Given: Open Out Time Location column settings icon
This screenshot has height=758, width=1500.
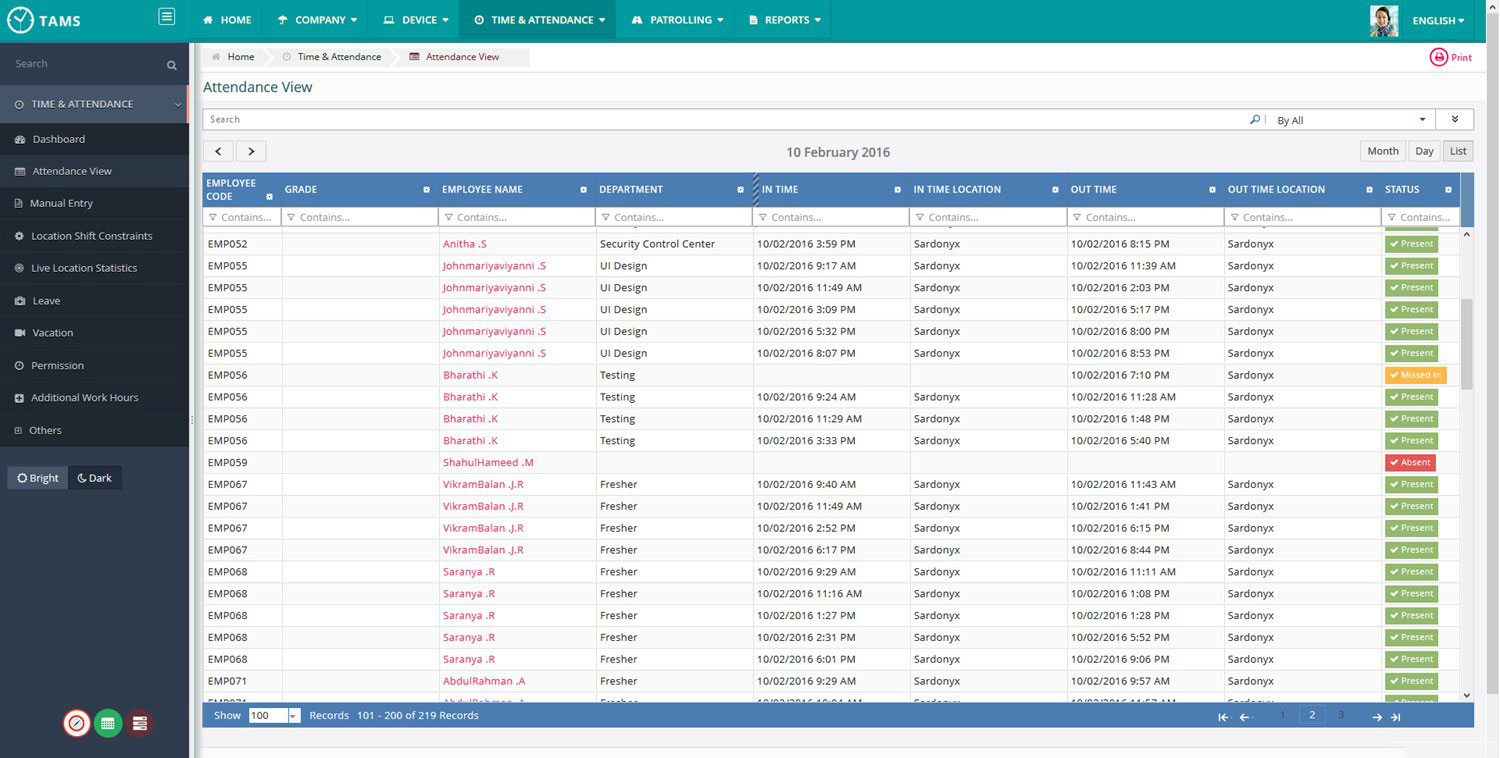Looking at the screenshot, I should pyautogui.click(x=1369, y=189).
